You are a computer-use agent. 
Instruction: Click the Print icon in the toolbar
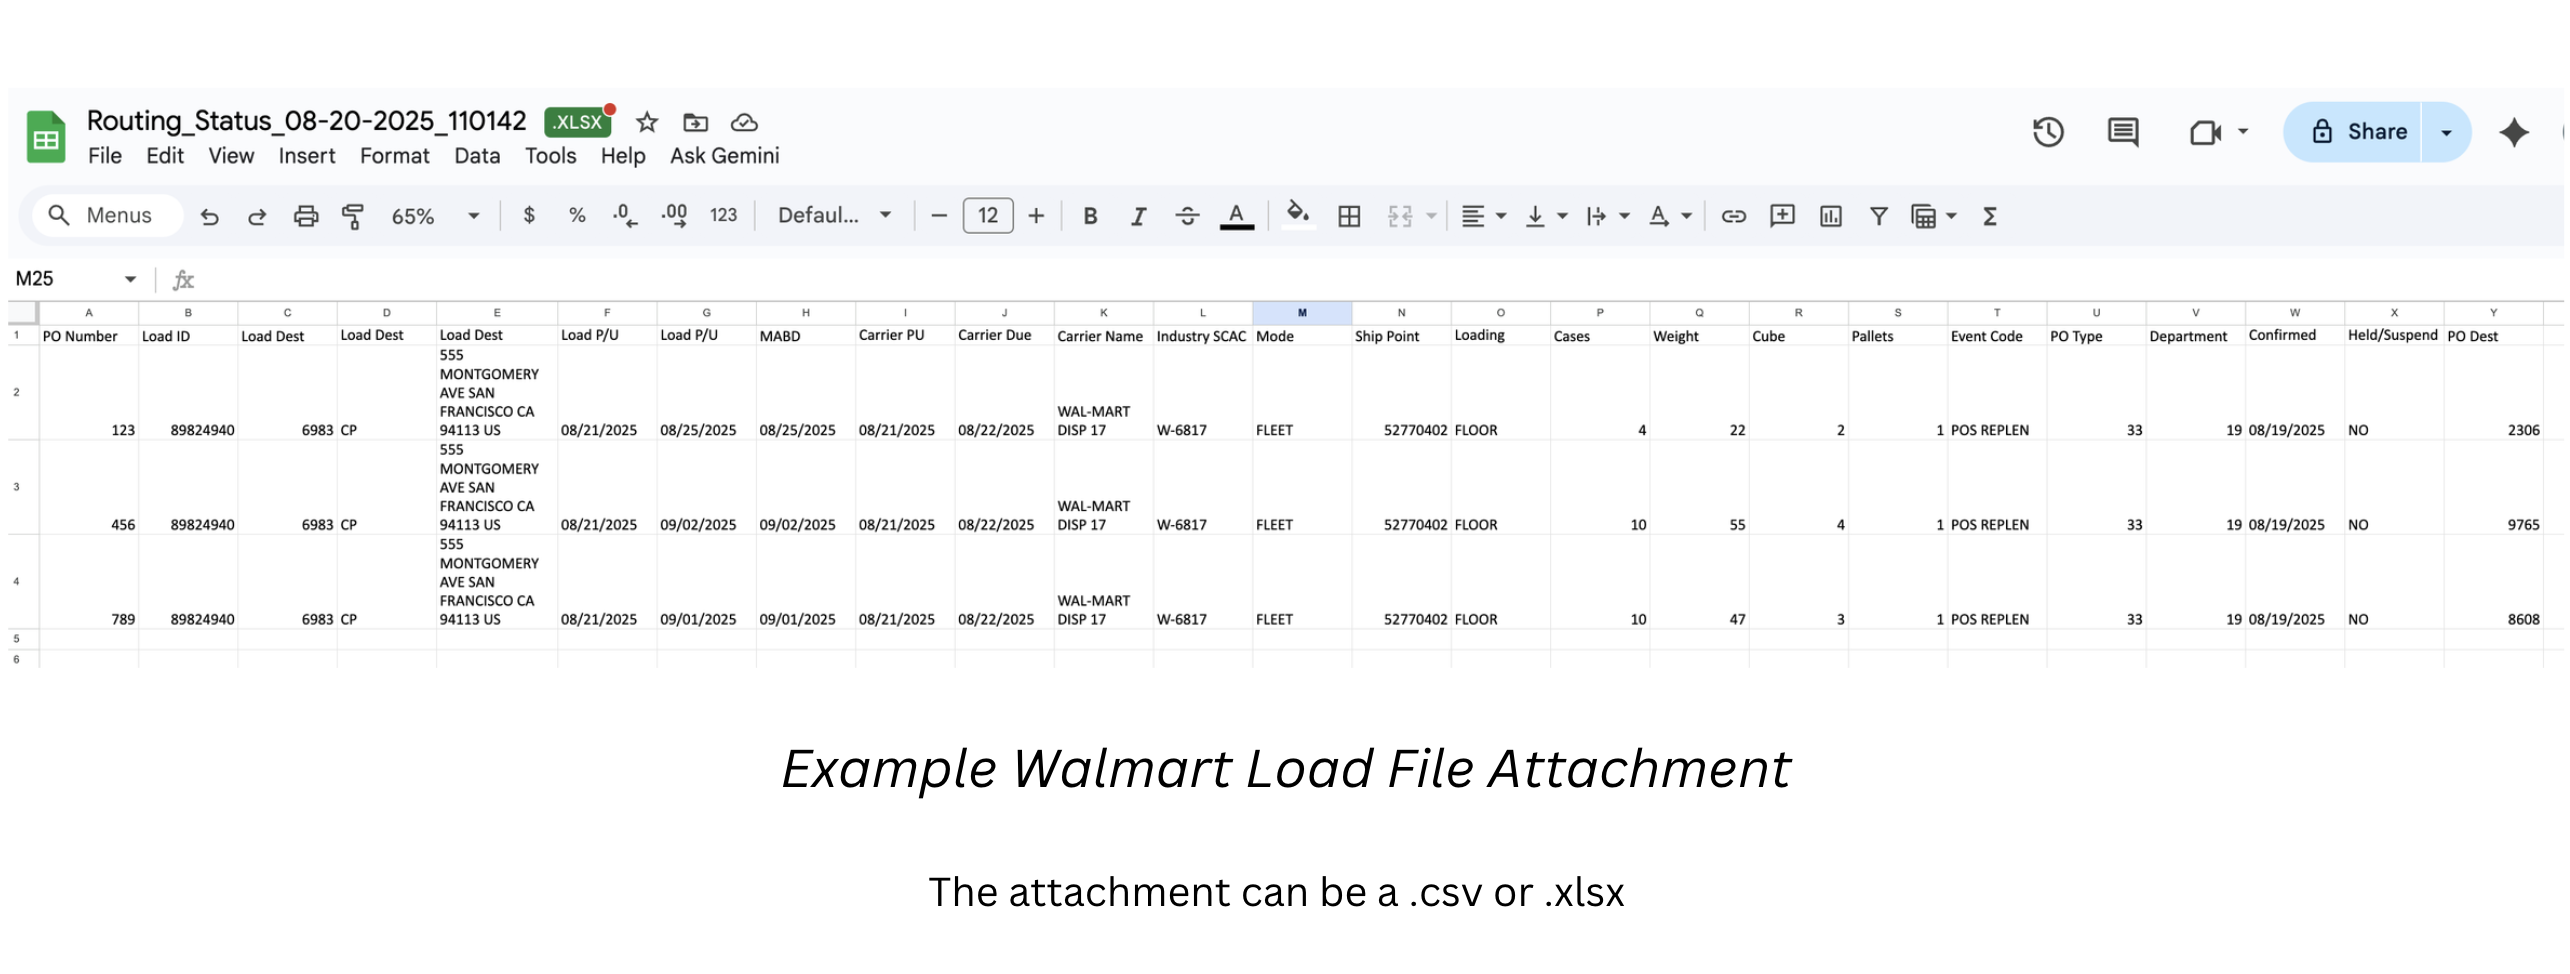pos(305,216)
